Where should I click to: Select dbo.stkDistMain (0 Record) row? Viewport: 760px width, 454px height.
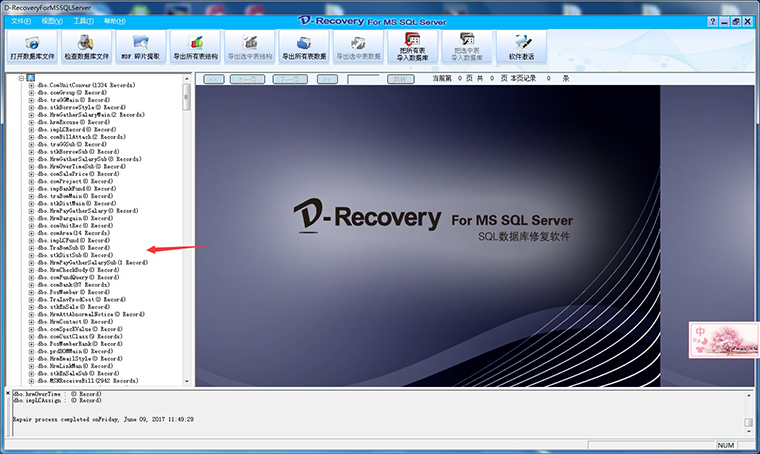tap(77, 204)
